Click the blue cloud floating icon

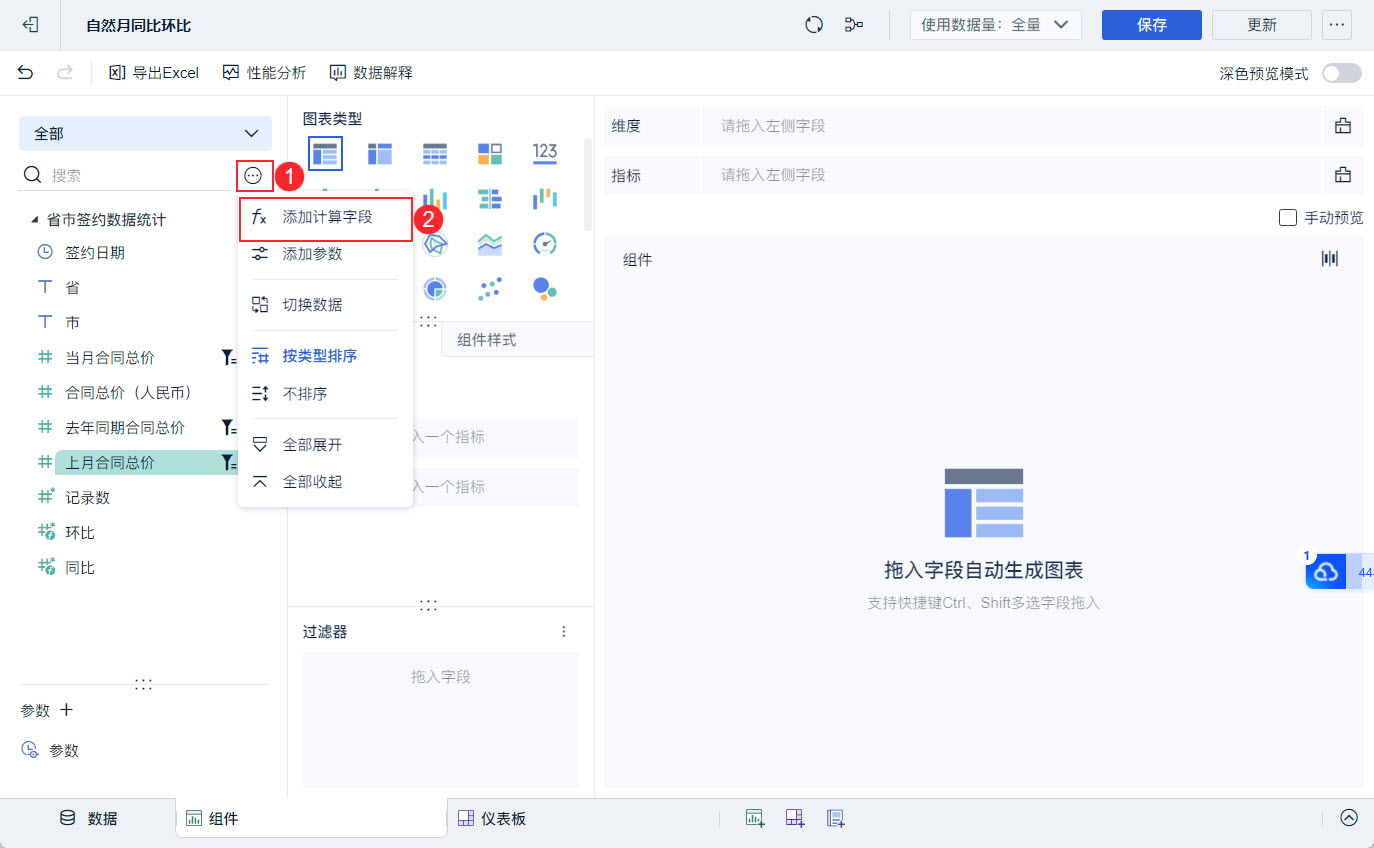(1326, 571)
